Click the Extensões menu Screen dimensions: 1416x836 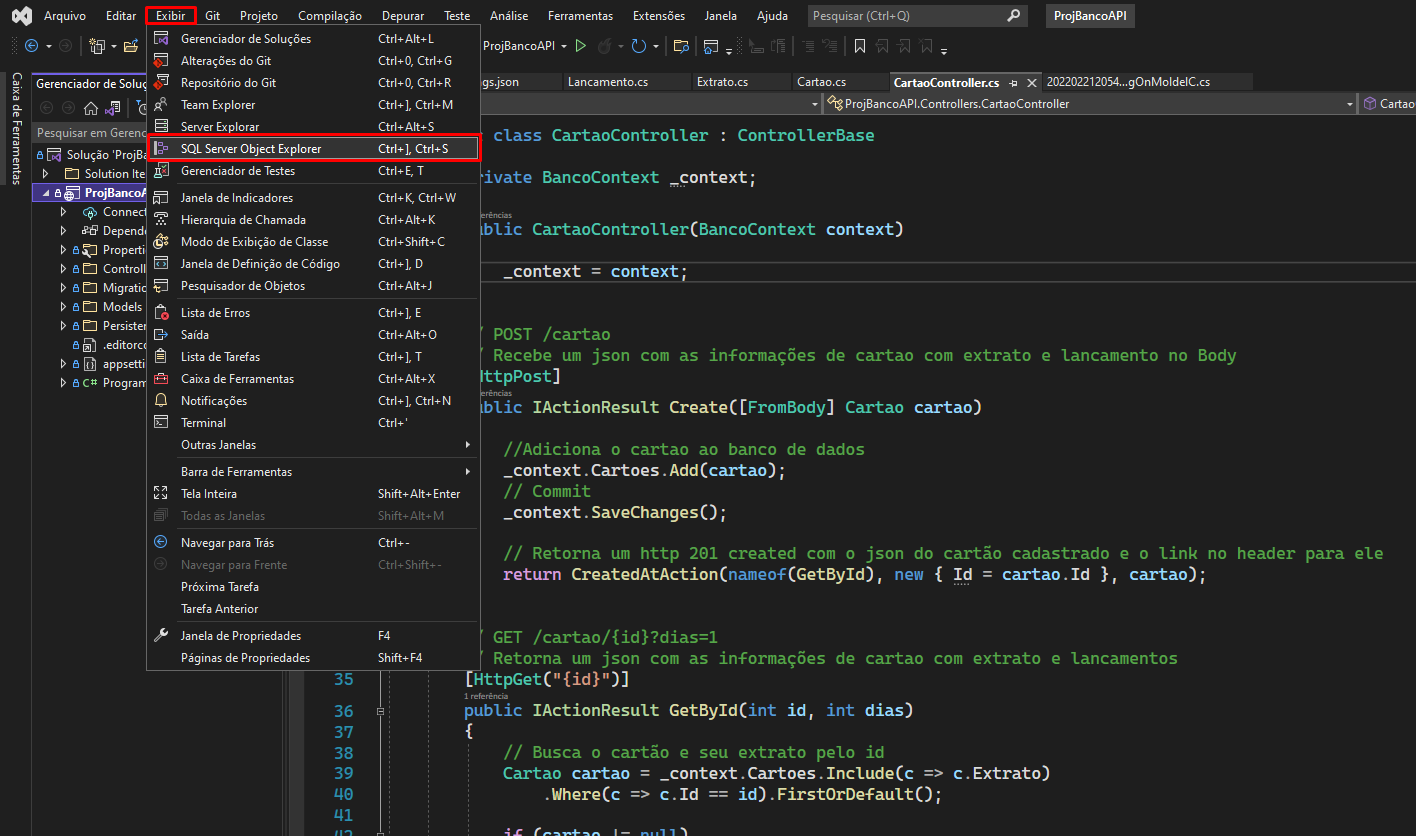click(x=659, y=16)
